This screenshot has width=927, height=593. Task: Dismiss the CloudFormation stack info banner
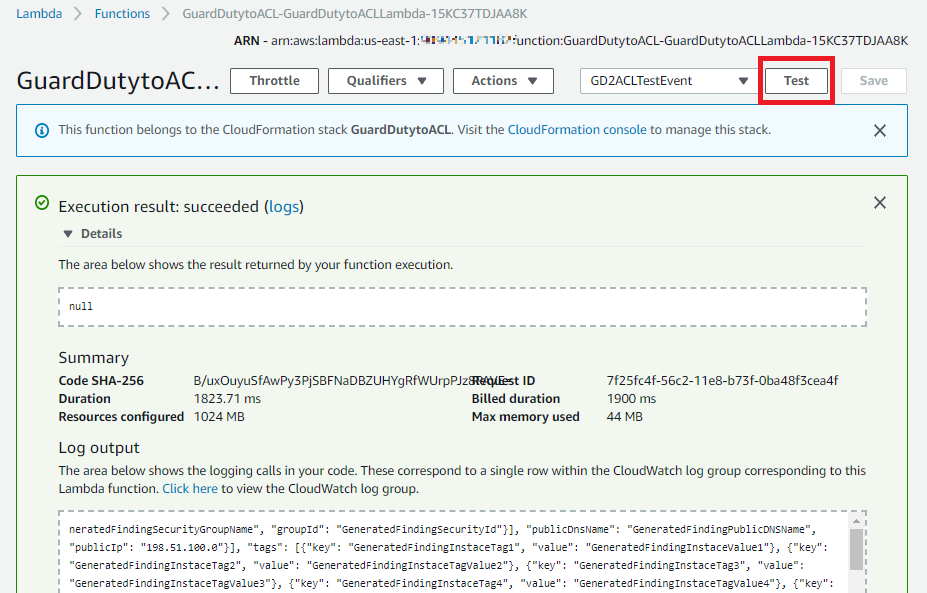tap(880, 131)
